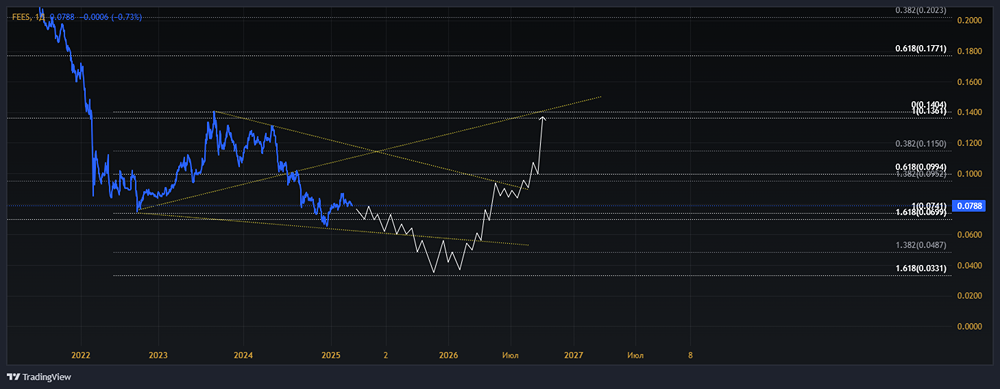Click the white forecast arrowhead near 0.1400
Screen dimensions: 1000x389
[543, 118]
